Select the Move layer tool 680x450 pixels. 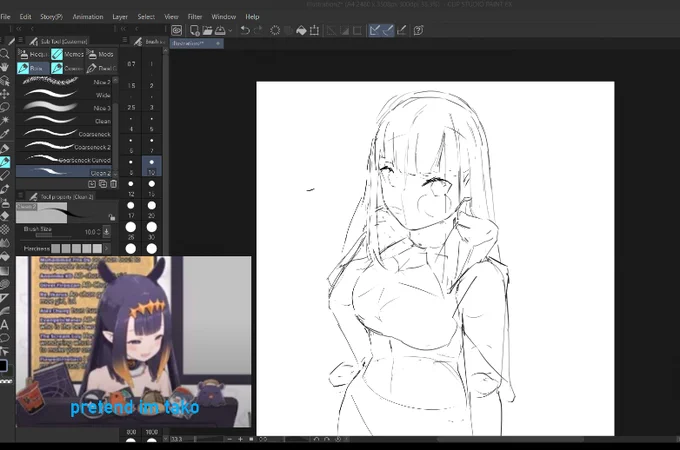(x=4, y=94)
